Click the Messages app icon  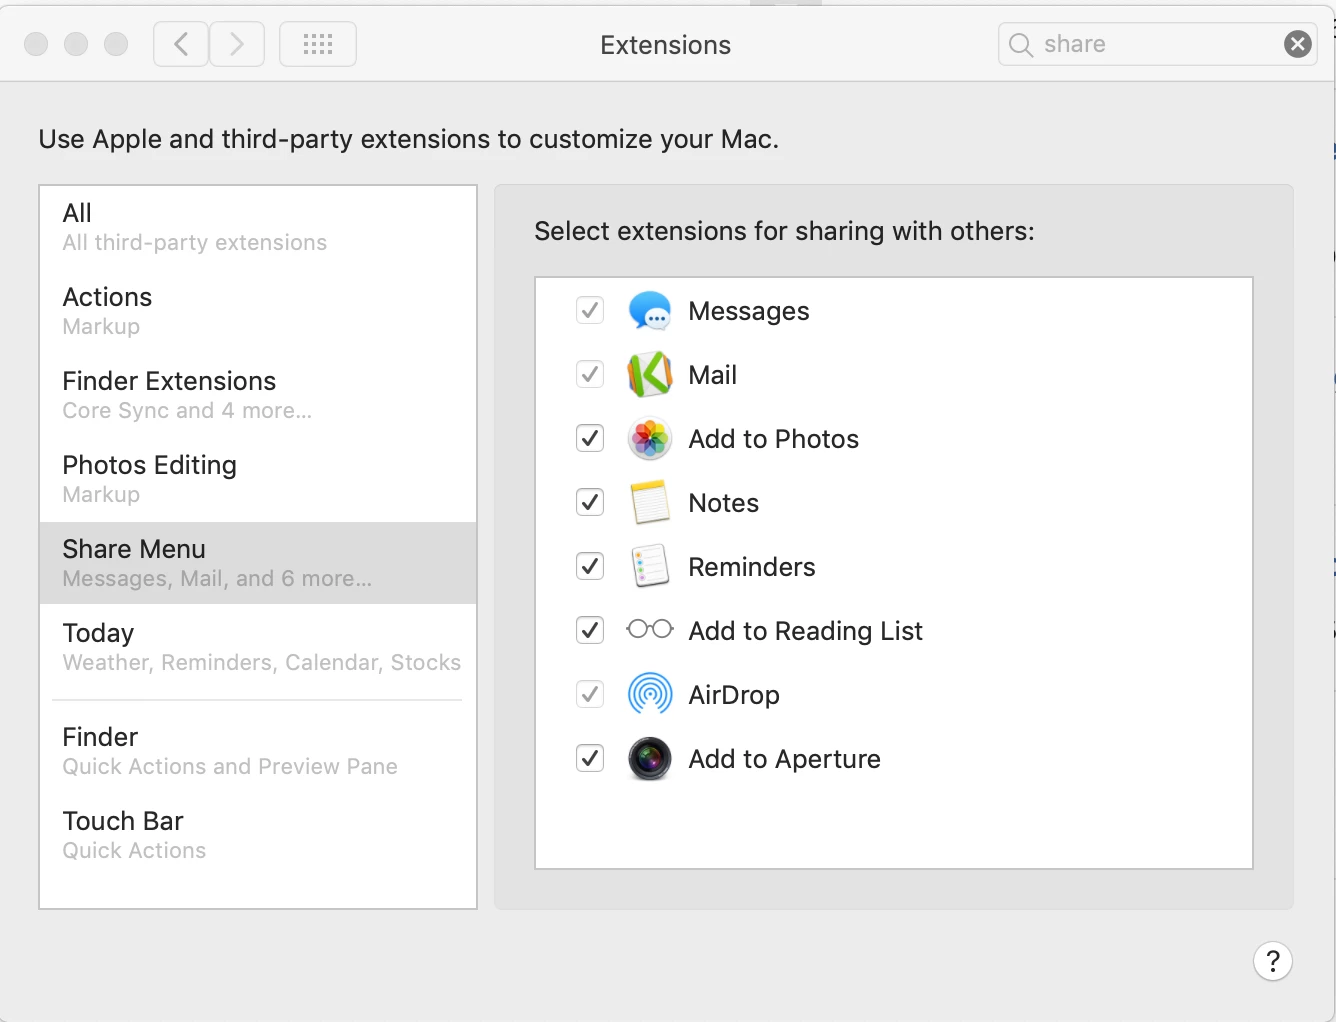pyautogui.click(x=650, y=311)
